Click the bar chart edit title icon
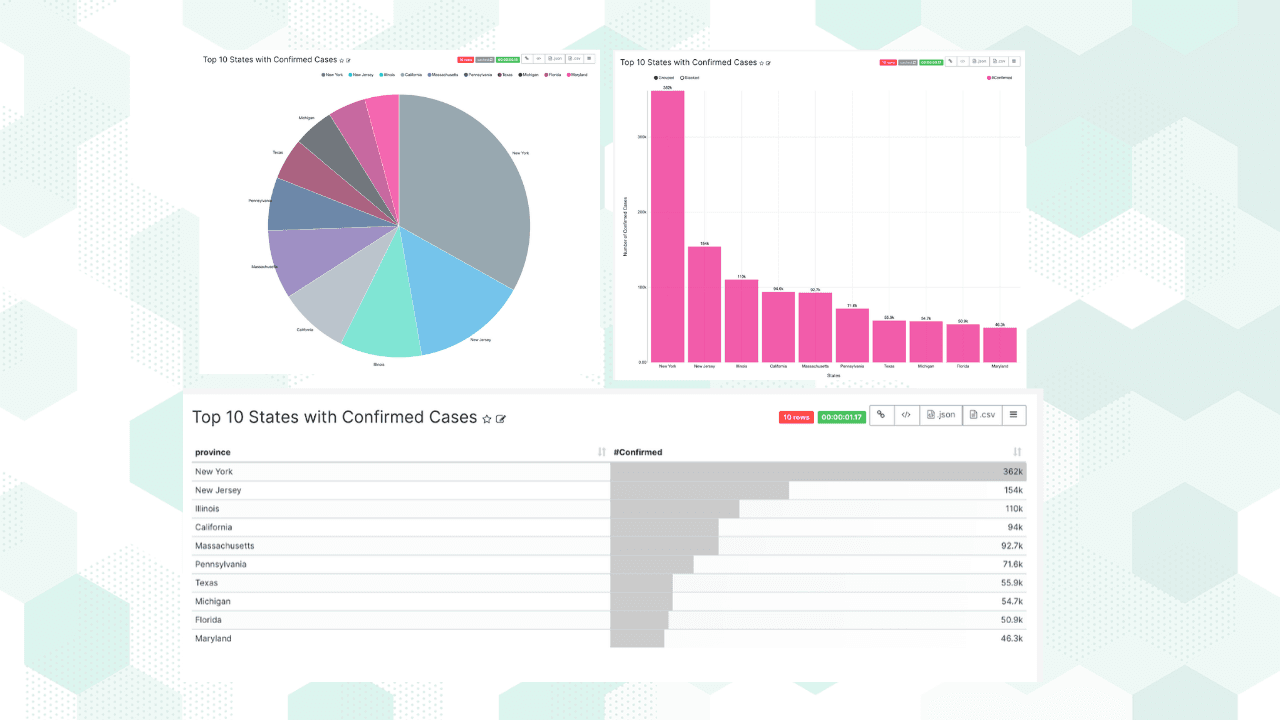Viewport: 1280px width, 720px height. pyautogui.click(x=768, y=63)
